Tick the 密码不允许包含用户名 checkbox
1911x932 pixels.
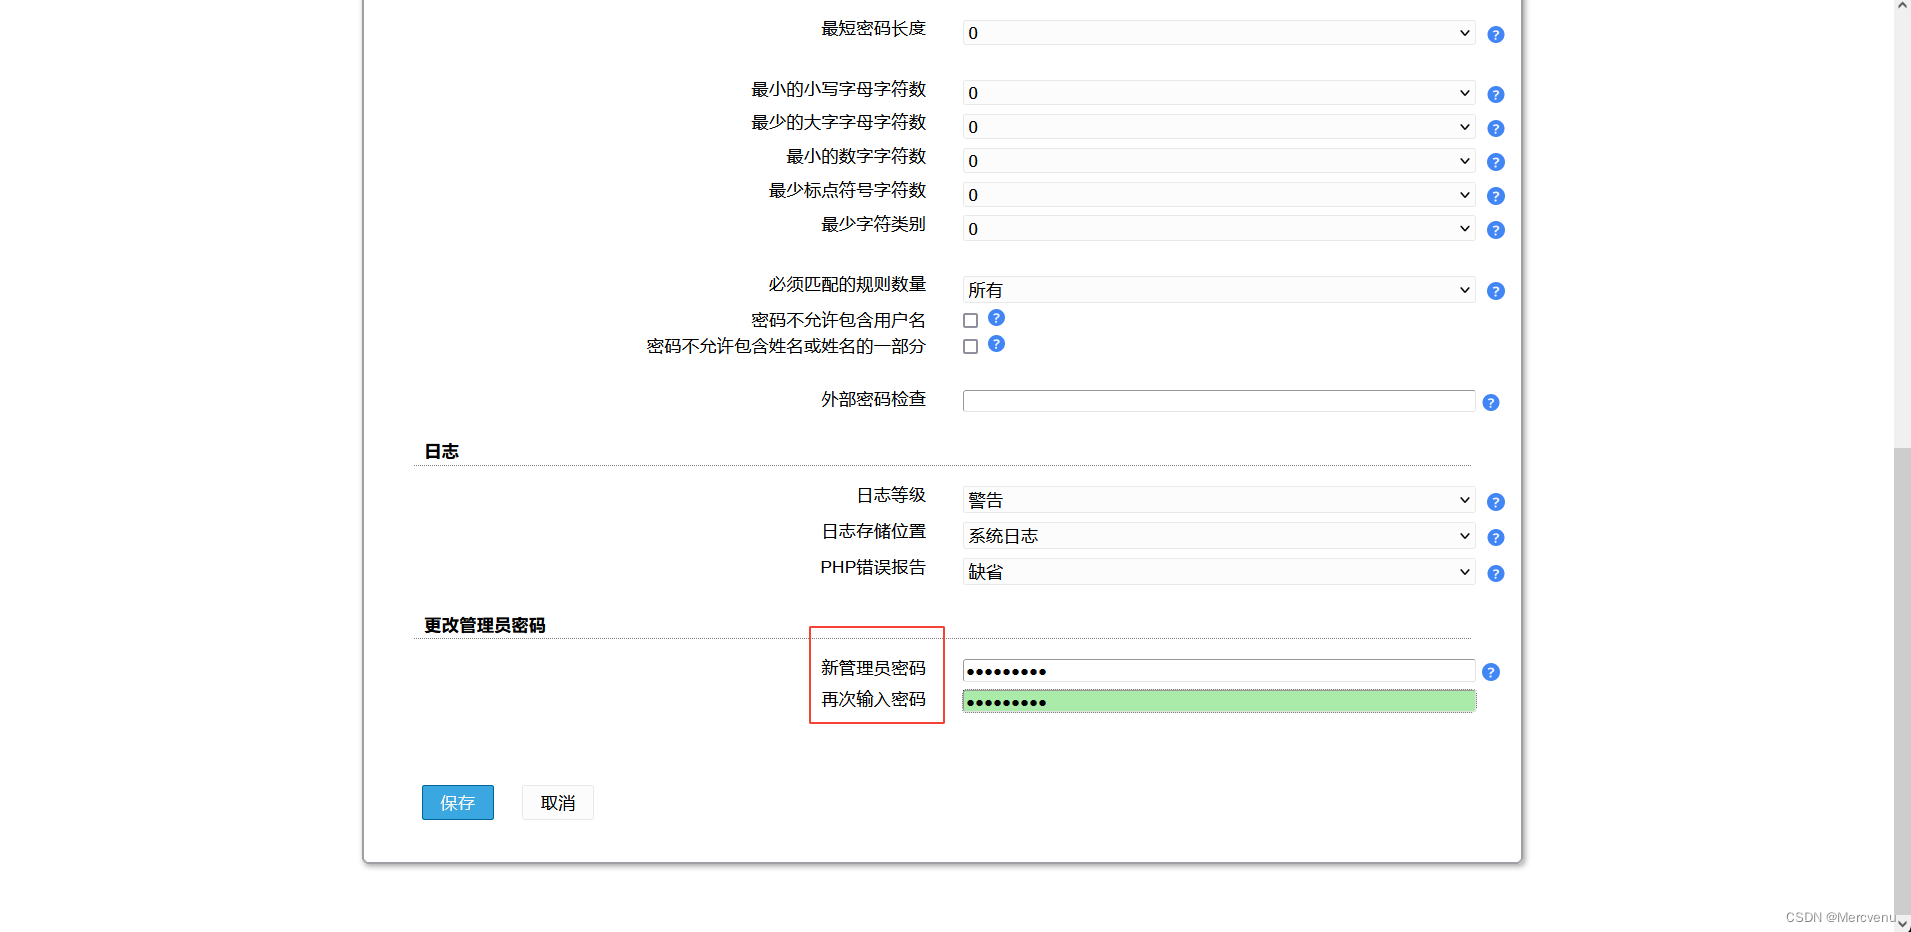point(970,321)
